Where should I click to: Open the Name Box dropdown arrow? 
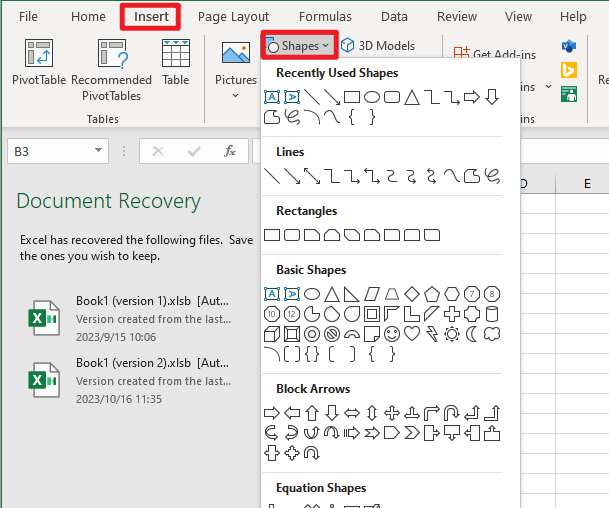[98, 151]
